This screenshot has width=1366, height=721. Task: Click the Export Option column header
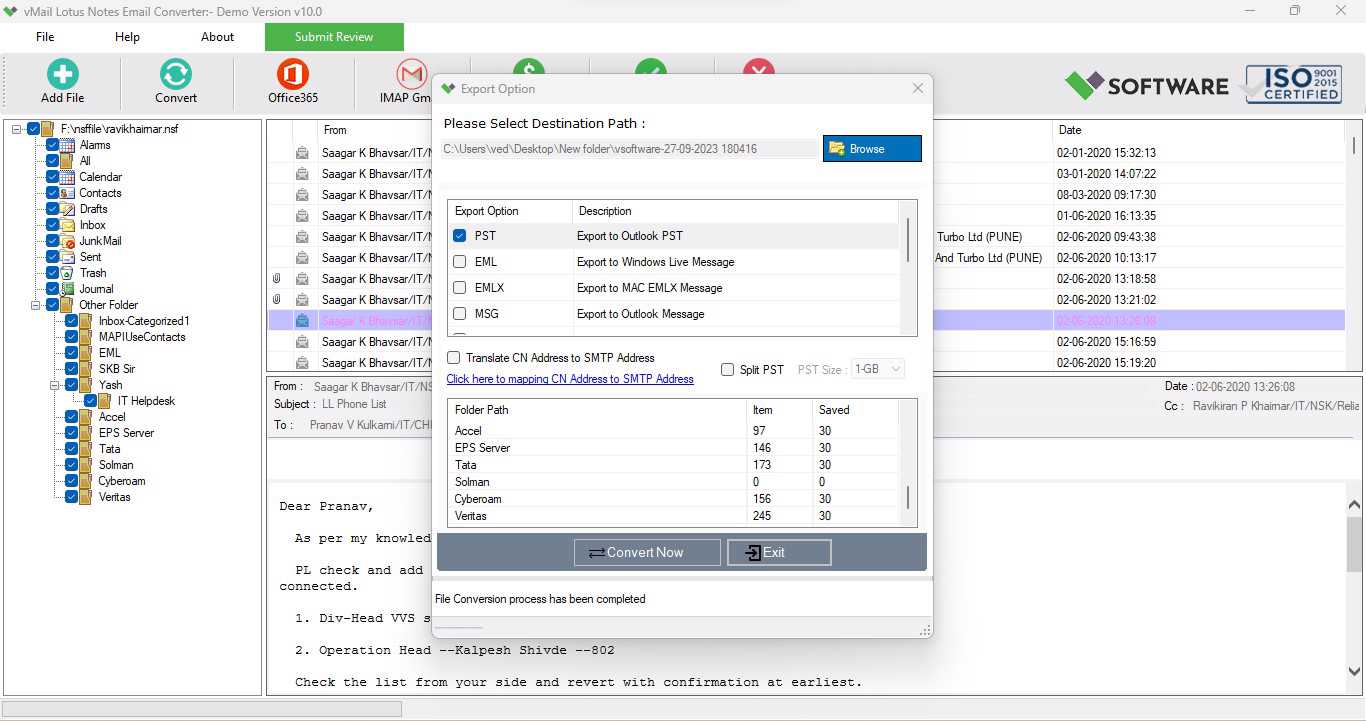(510, 211)
